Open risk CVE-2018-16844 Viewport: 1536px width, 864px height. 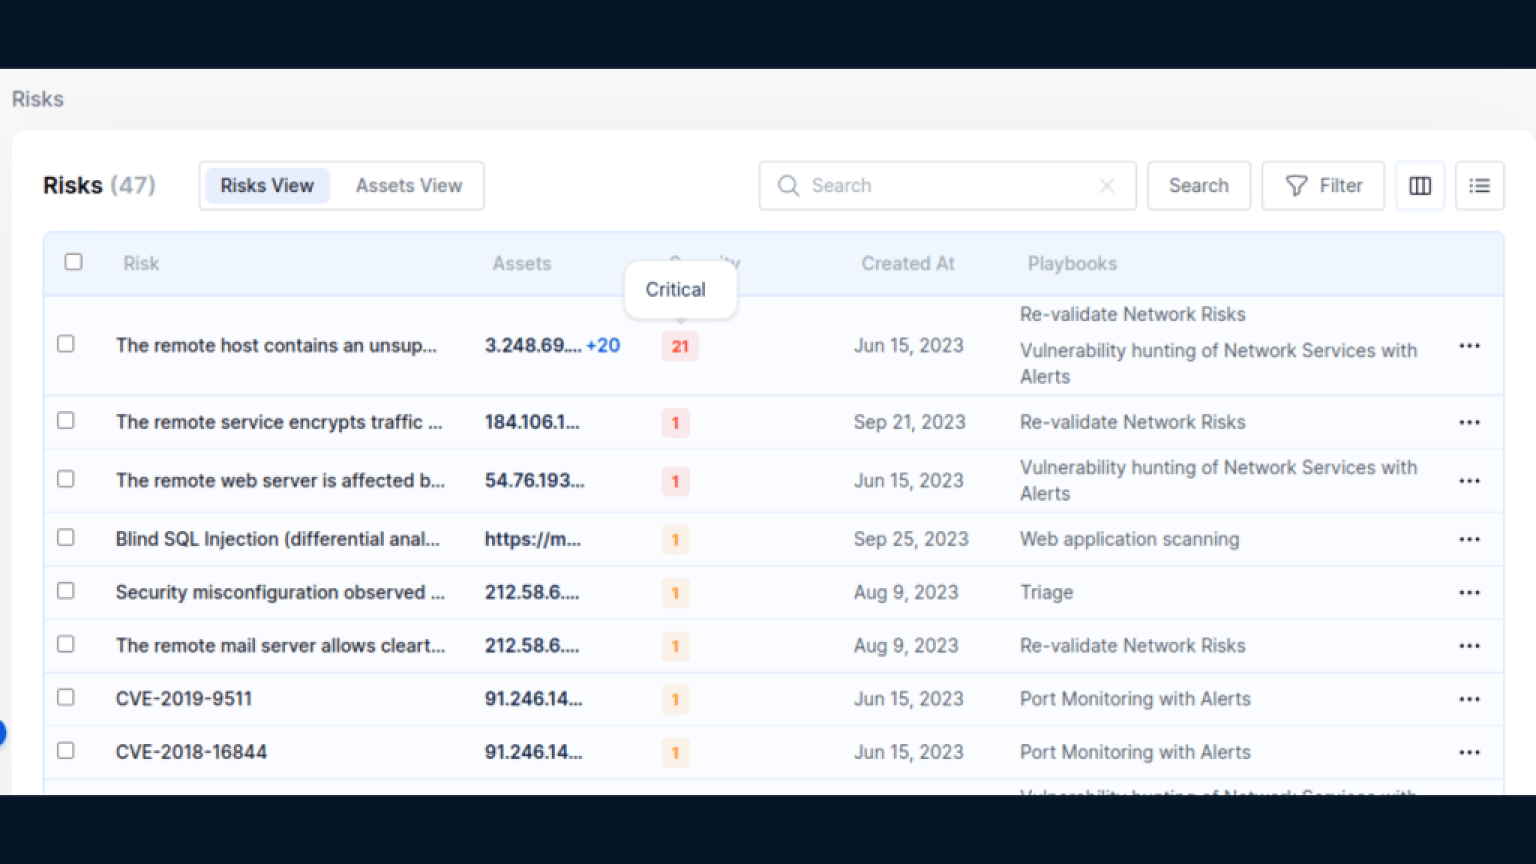click(191, 752)
